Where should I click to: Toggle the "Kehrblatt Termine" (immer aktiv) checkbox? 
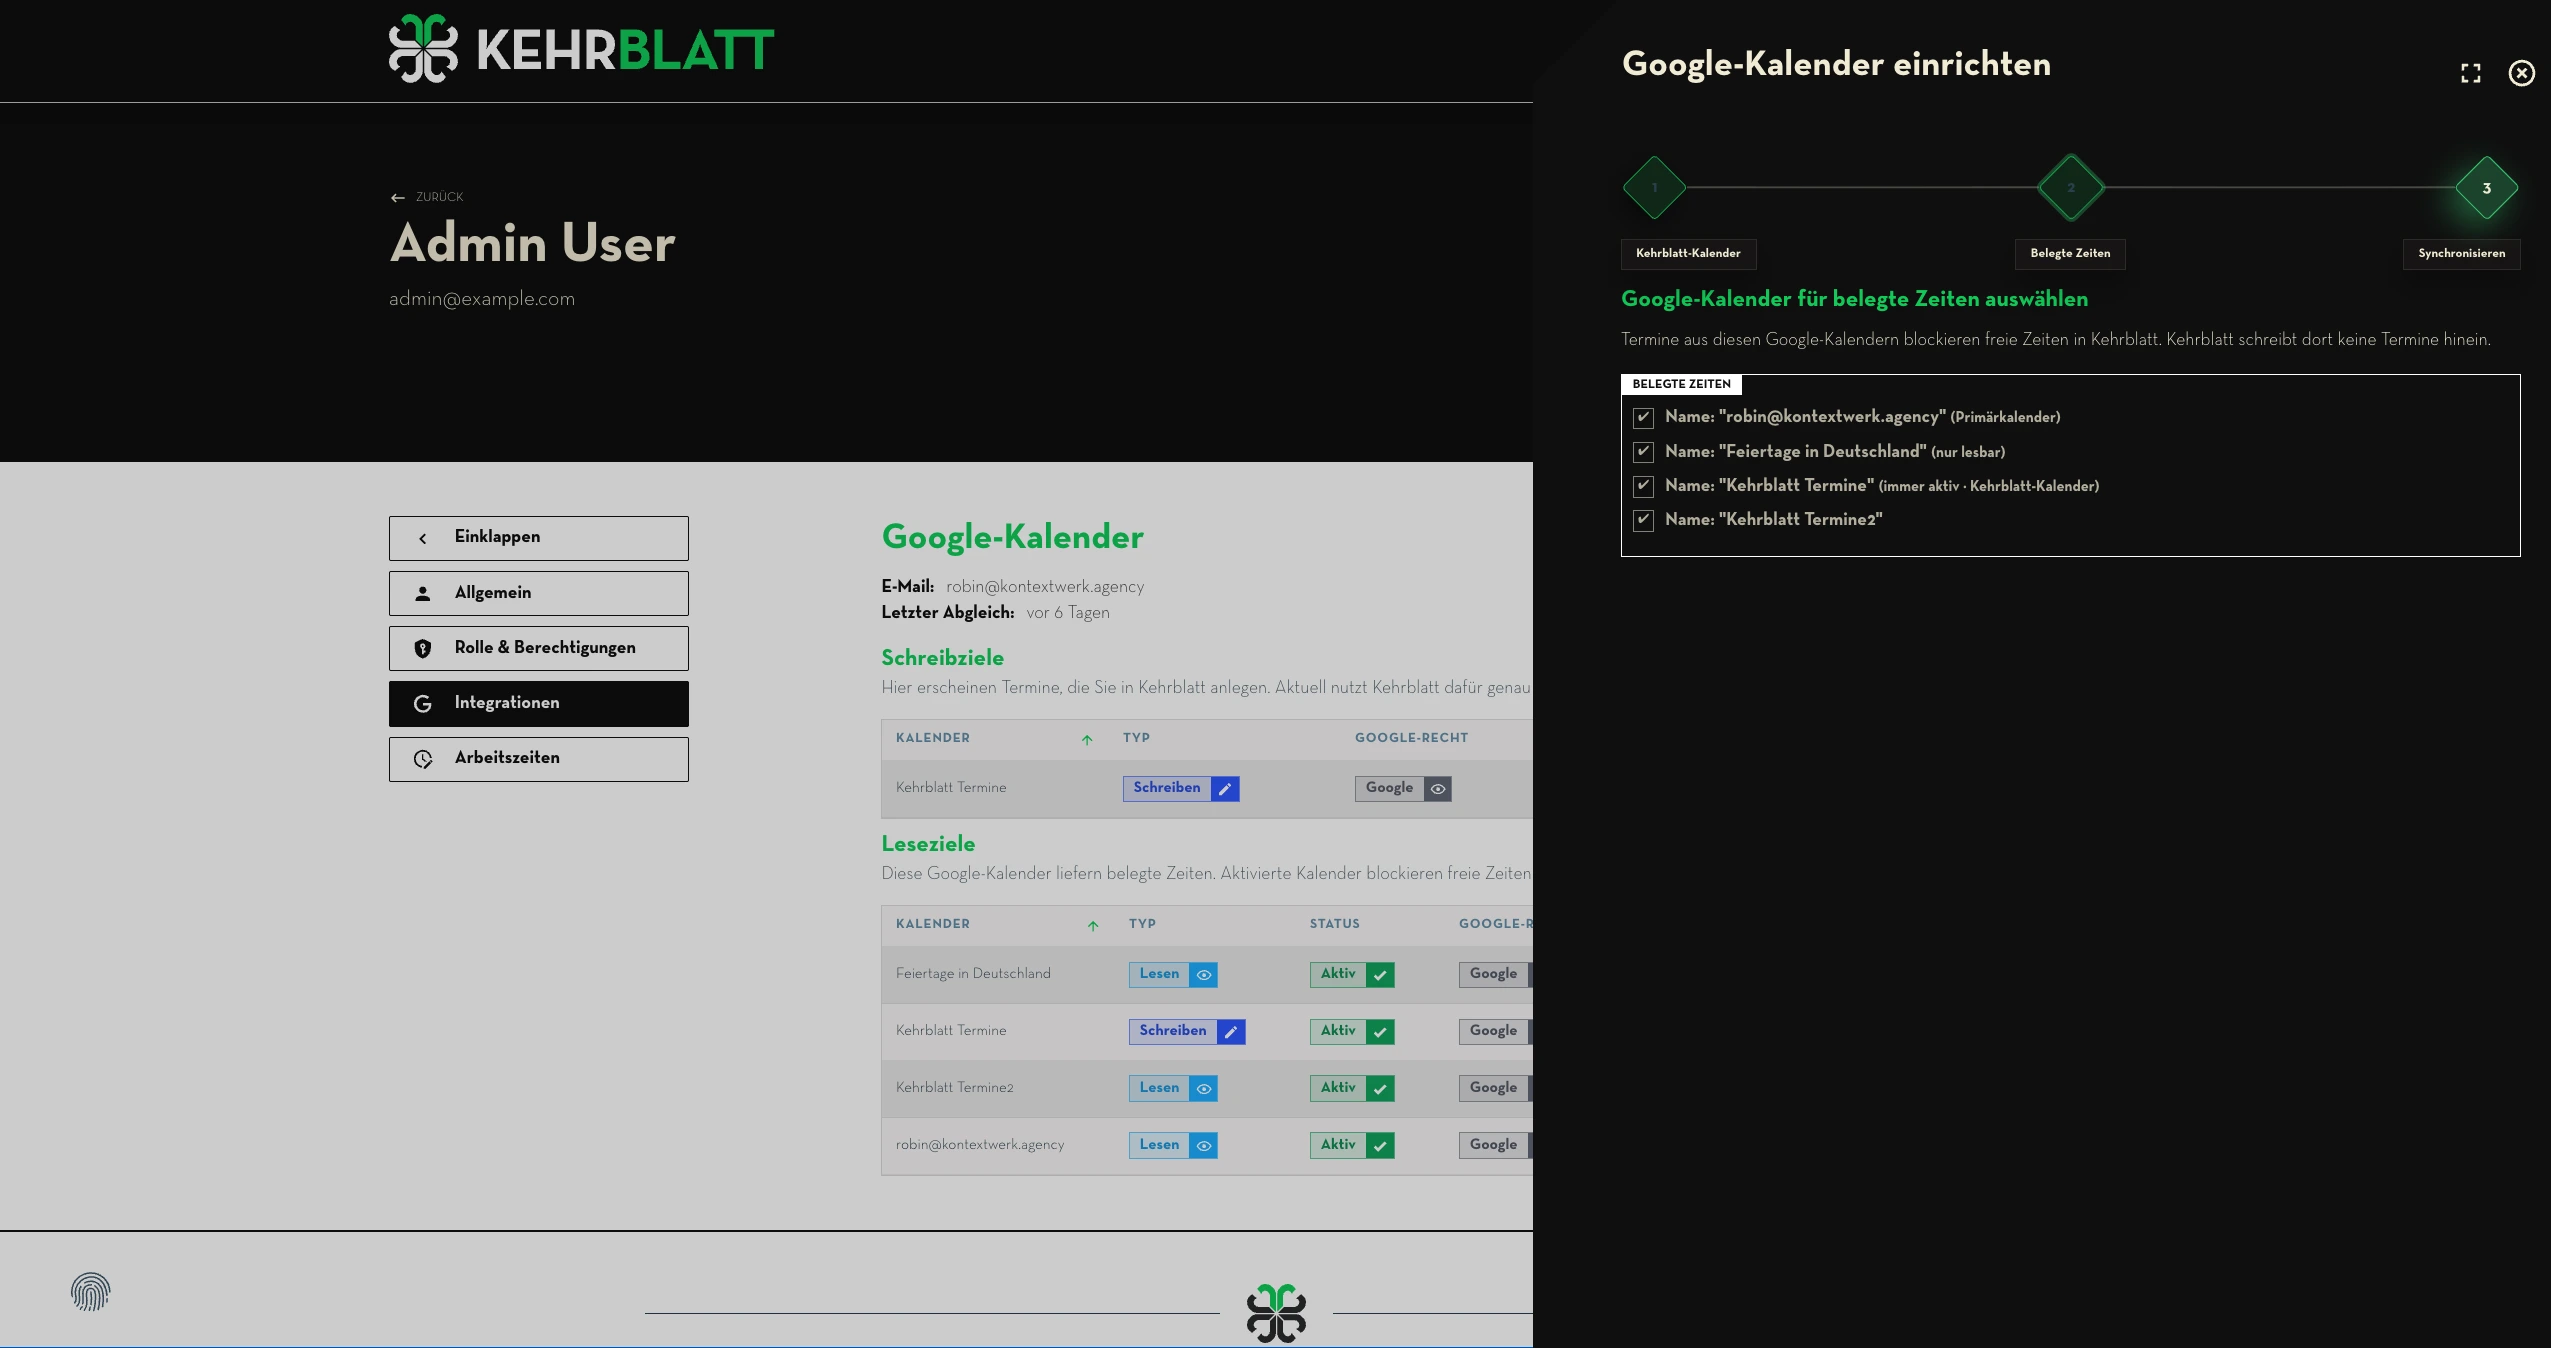click(x=1643, y=486)
